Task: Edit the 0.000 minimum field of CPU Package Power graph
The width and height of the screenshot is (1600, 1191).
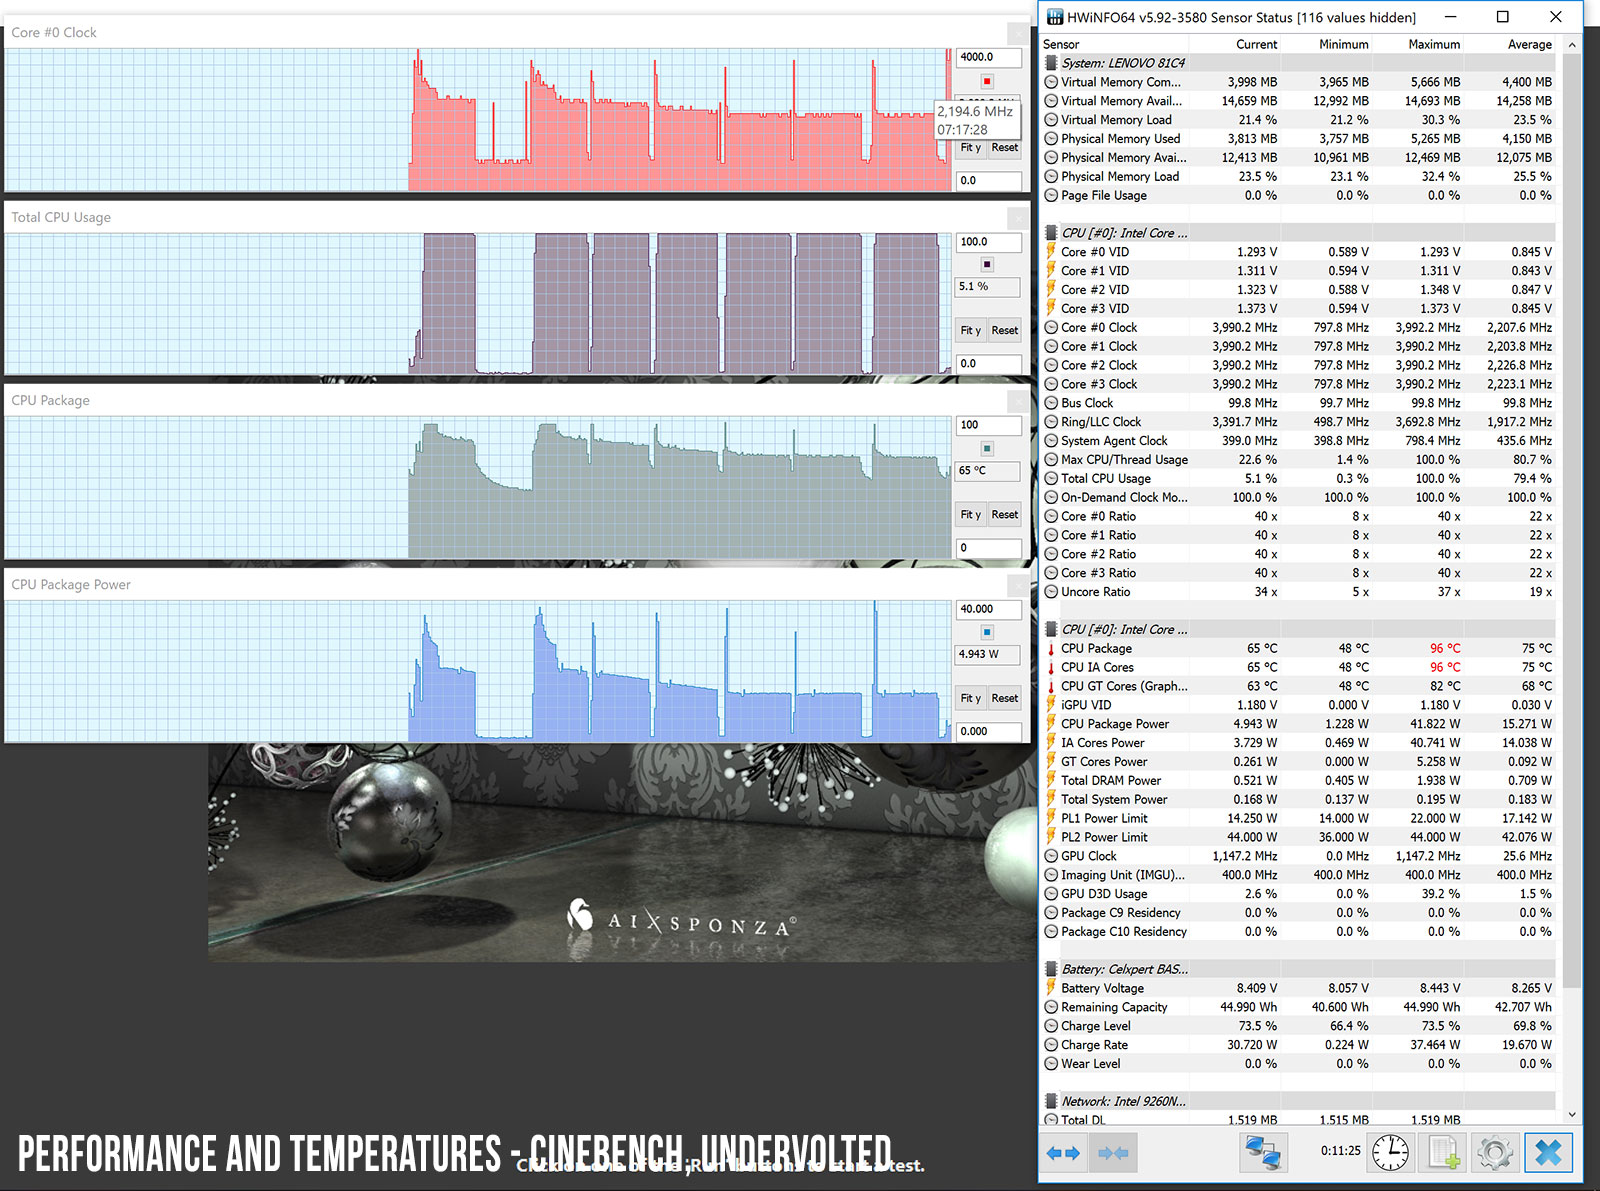Action: [988, 732]
